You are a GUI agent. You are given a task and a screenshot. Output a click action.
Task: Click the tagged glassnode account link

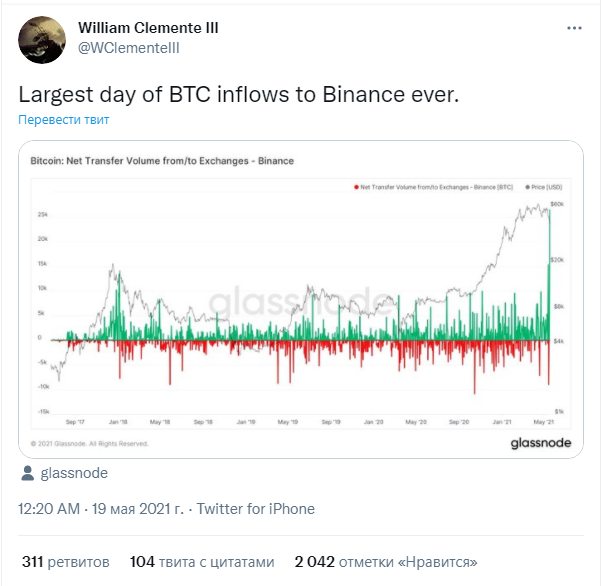(74, 473)
